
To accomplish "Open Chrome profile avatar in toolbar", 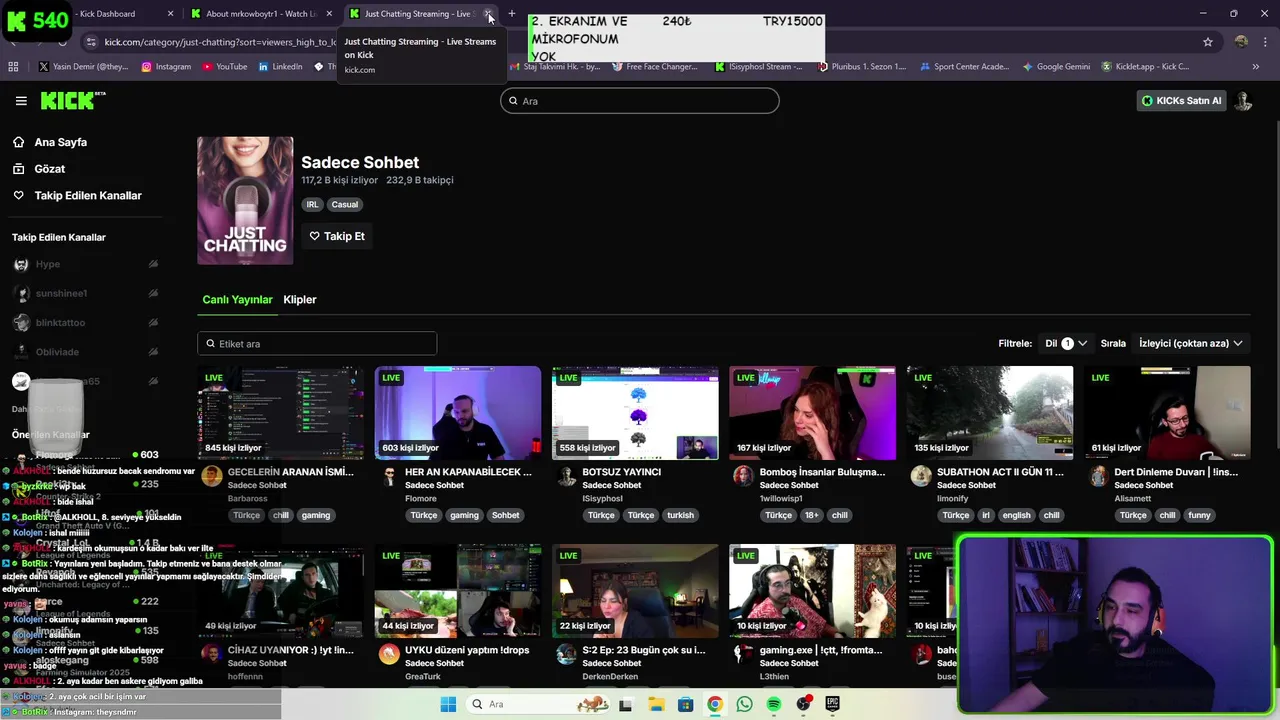I will [x=1241, y=42].
